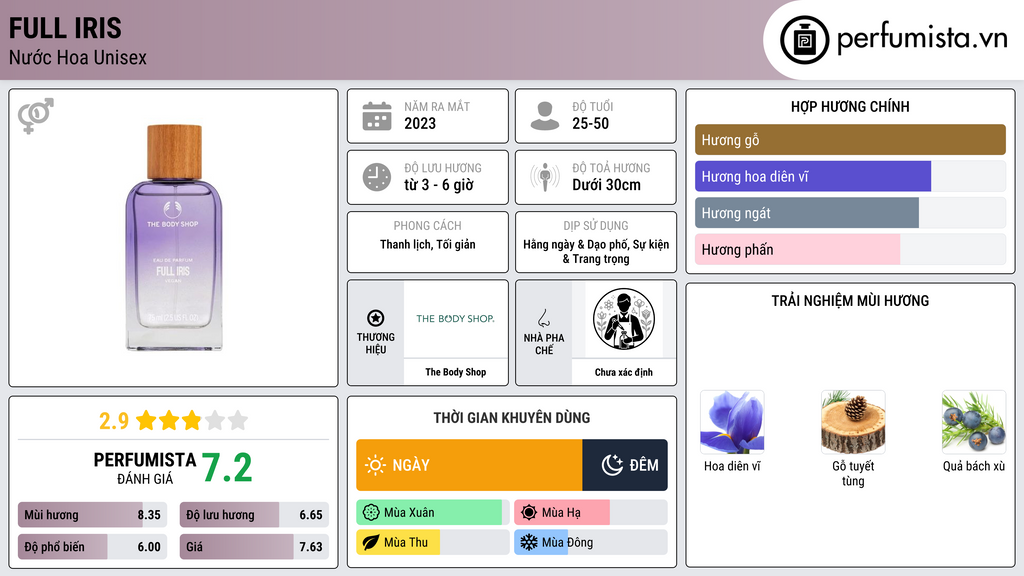Click the Hương hoa diên vĩ accord bar
The width and height of the screenshot is (1024, 576).
point(850,176)
